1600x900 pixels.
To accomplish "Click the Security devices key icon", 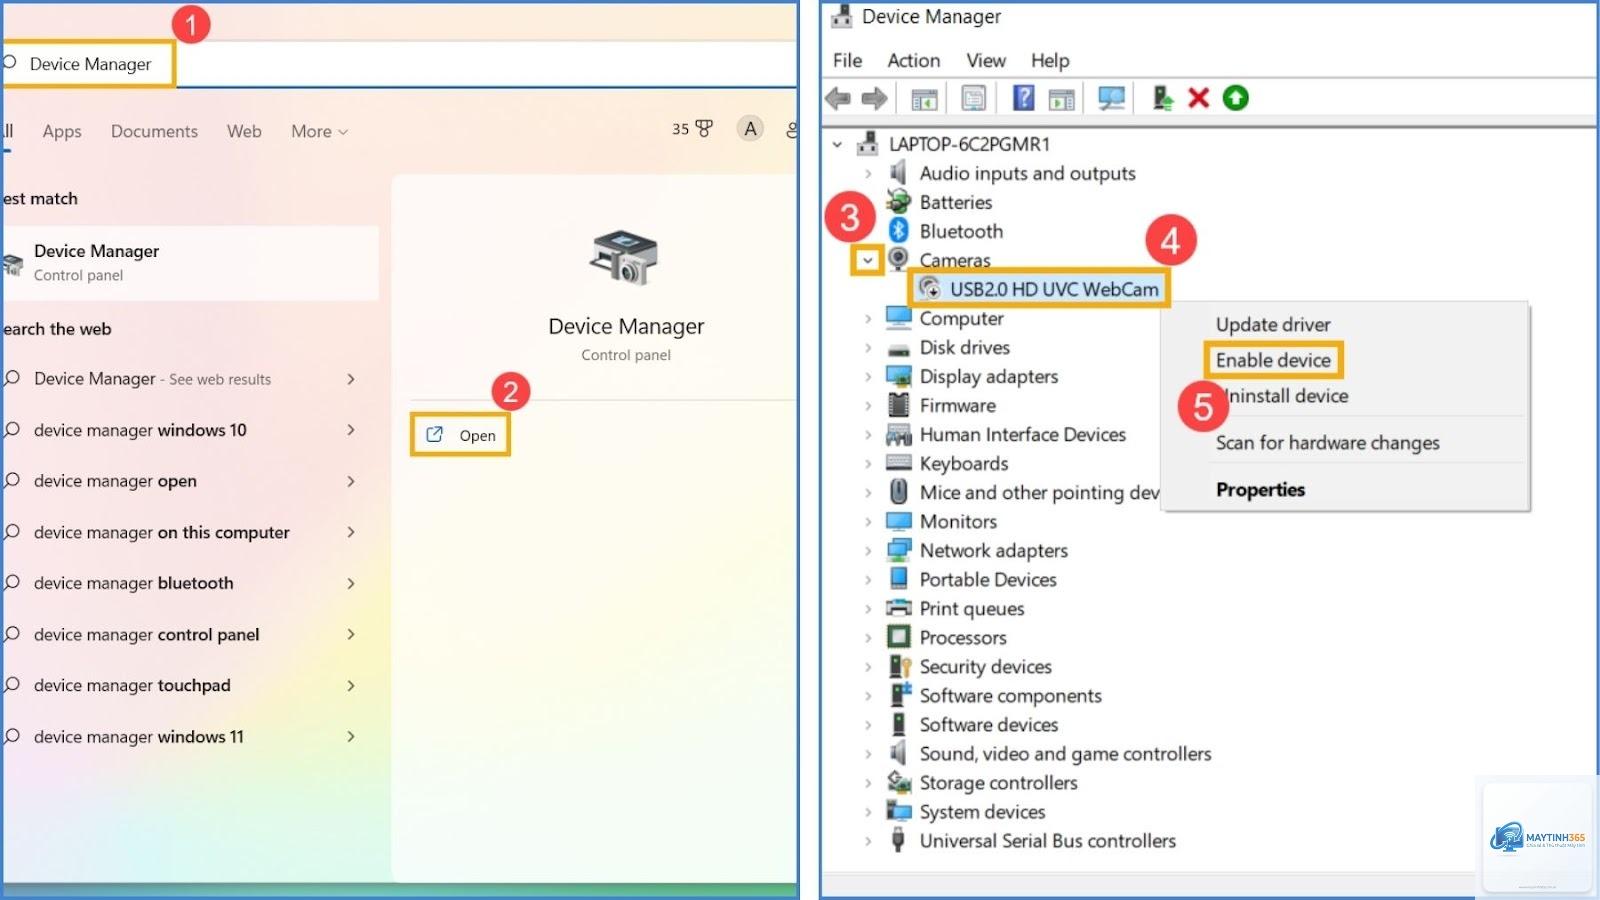I will tap(899, 666).
